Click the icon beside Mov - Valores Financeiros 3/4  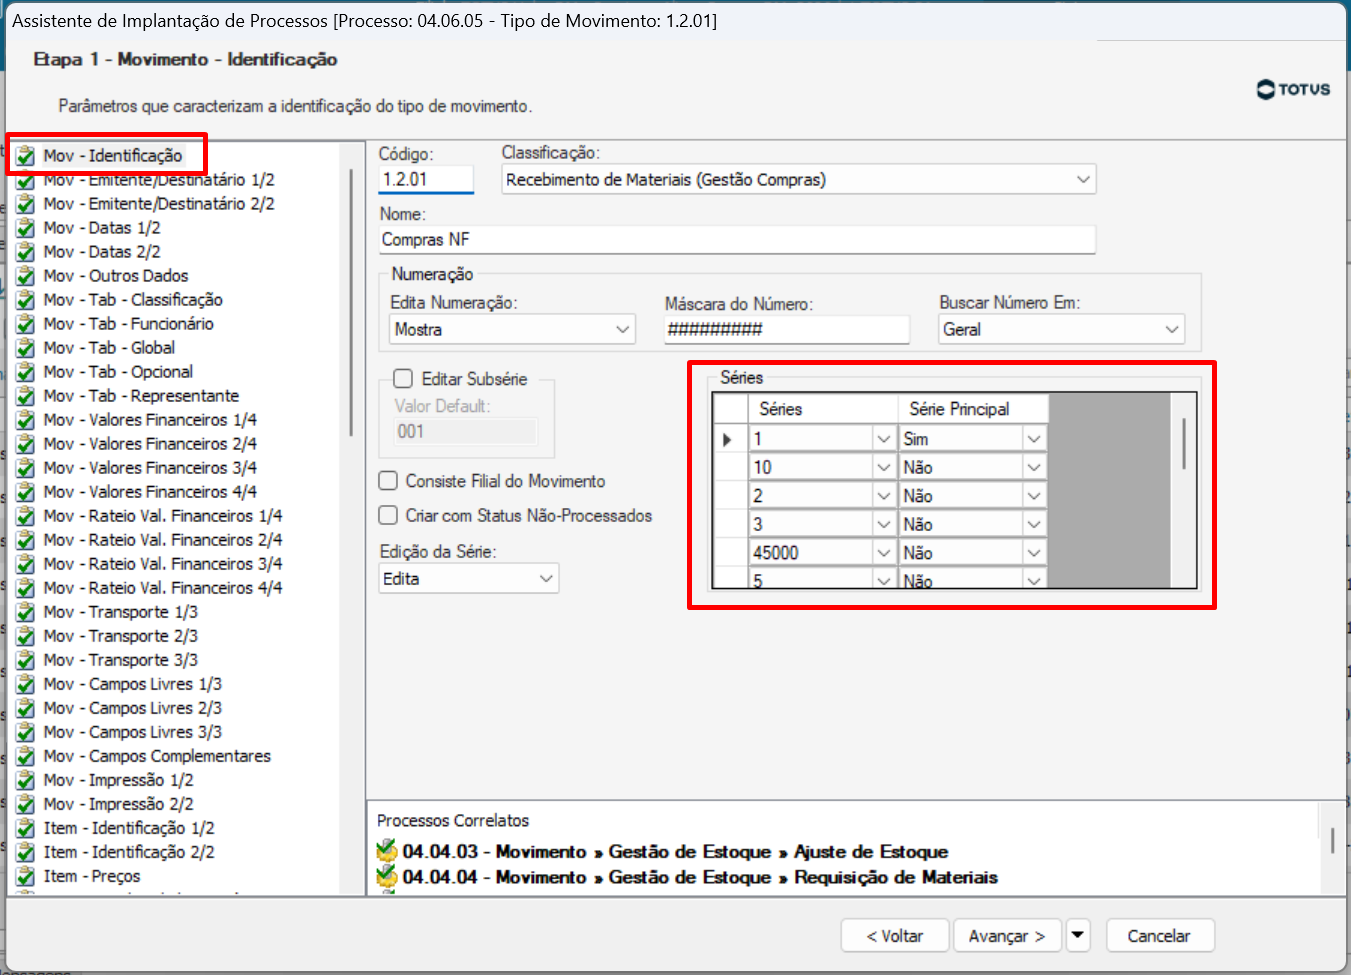(x=26, y=468)
